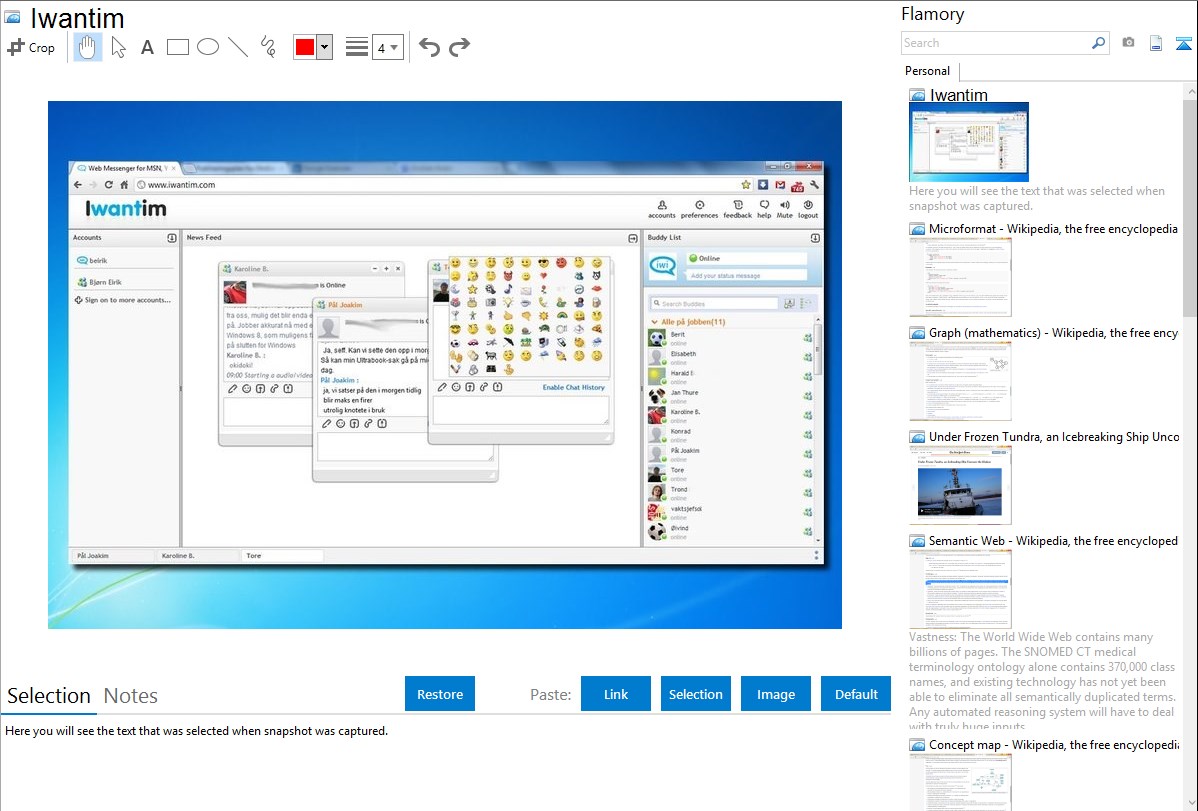Switch to the Notes tab
Screen dimensions: 1198x811
click(131, 696)
